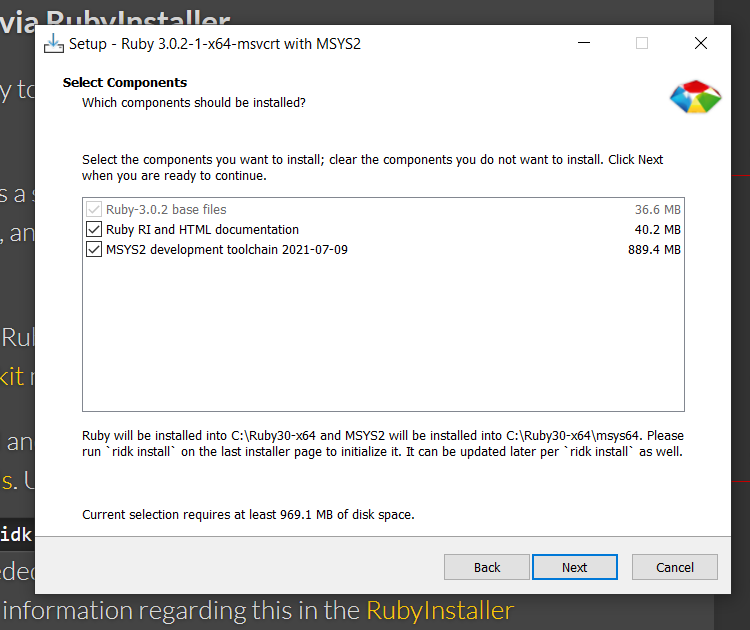Click the disabled Ruby-3.0.2 base files checkbox
750x630 pixels.
(x=94, y=210)
